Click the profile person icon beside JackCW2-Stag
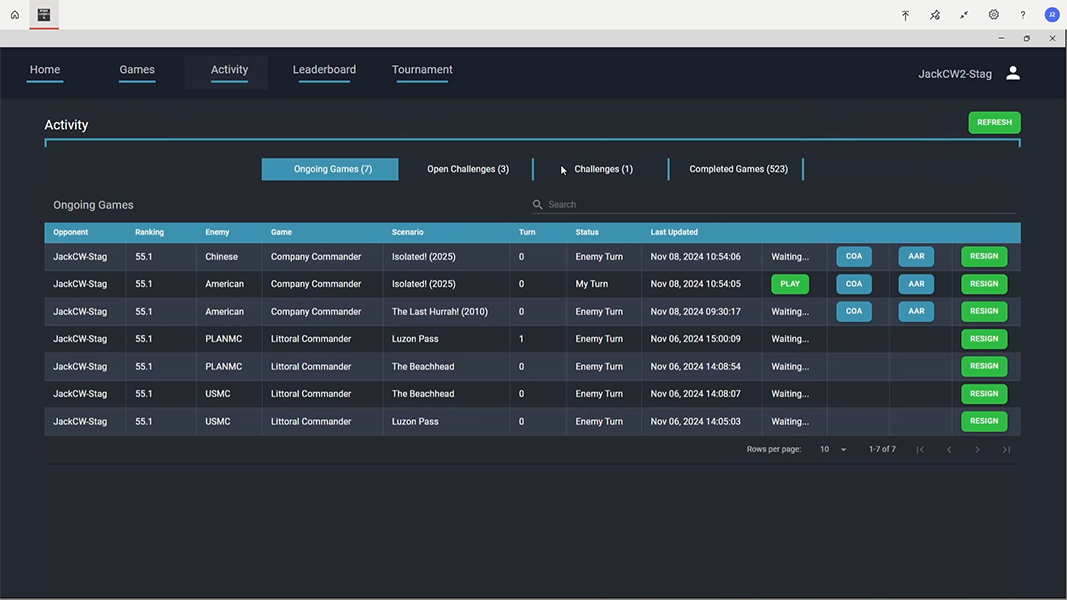This screenshot has width=1067, height=600. click(1012, 72)
